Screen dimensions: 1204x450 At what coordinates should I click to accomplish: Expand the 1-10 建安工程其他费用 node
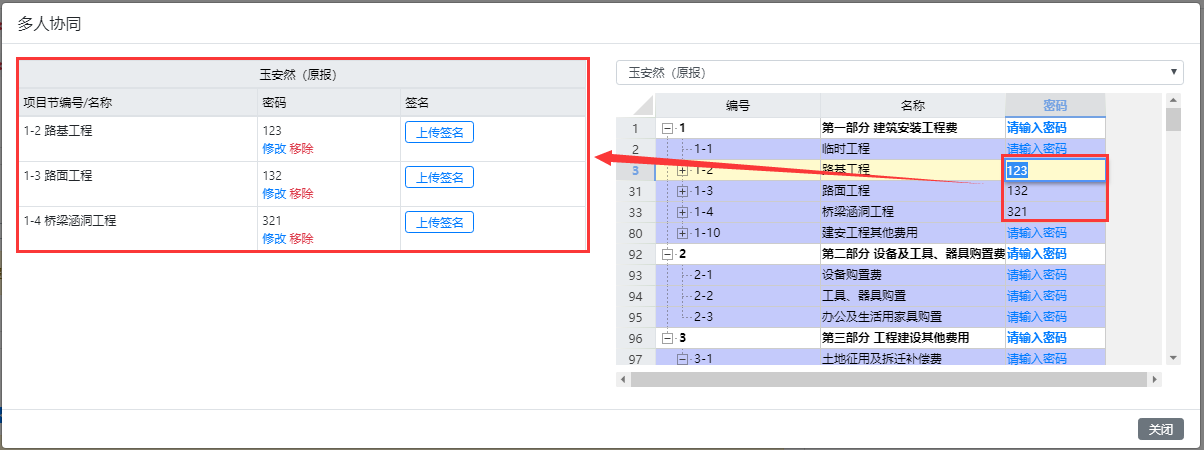pyautogui.click(x=683, y=233)
